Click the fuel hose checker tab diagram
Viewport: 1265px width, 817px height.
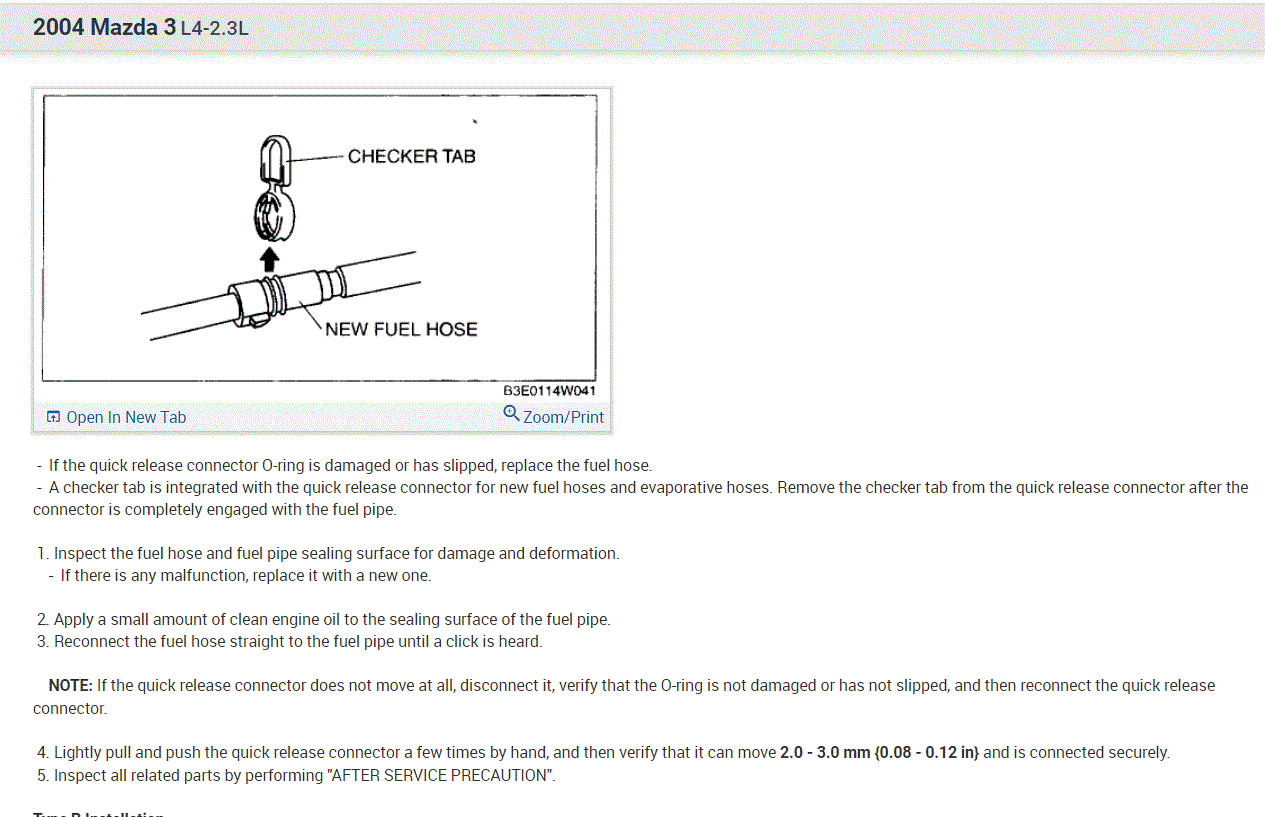(320, 238)
